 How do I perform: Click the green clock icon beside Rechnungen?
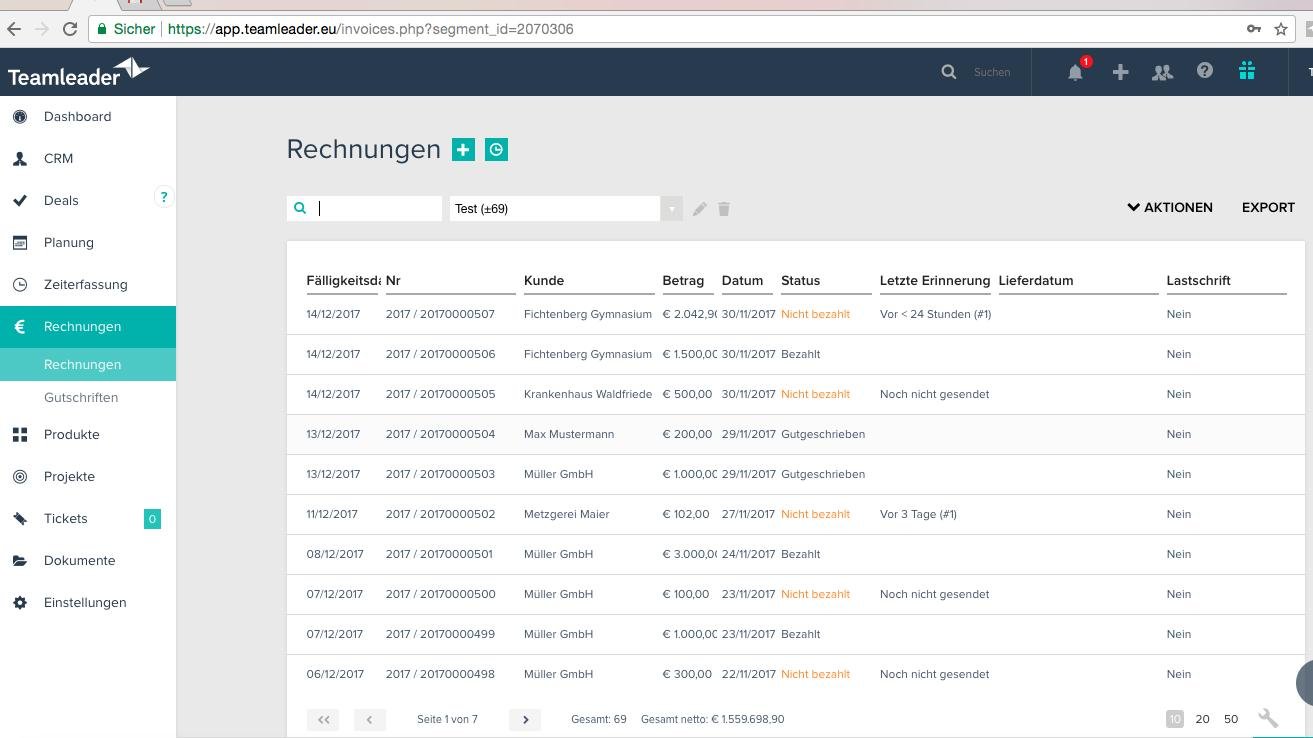pos(496,150)
